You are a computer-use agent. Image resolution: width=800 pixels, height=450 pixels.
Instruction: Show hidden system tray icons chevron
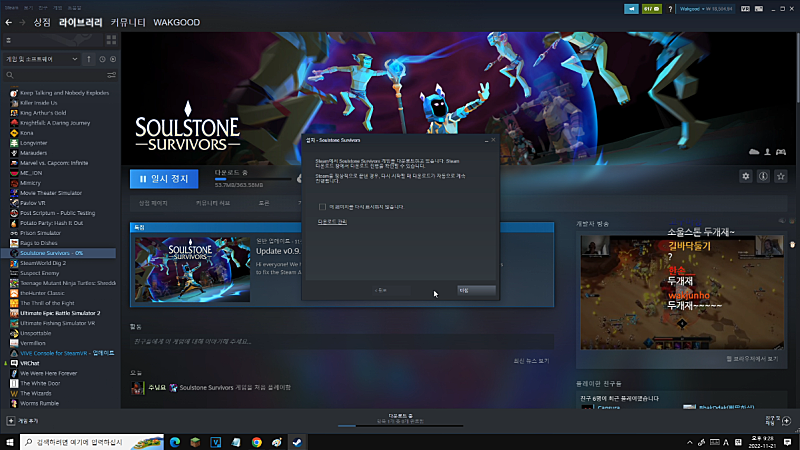pyautogui.click(x=689, y=442)
